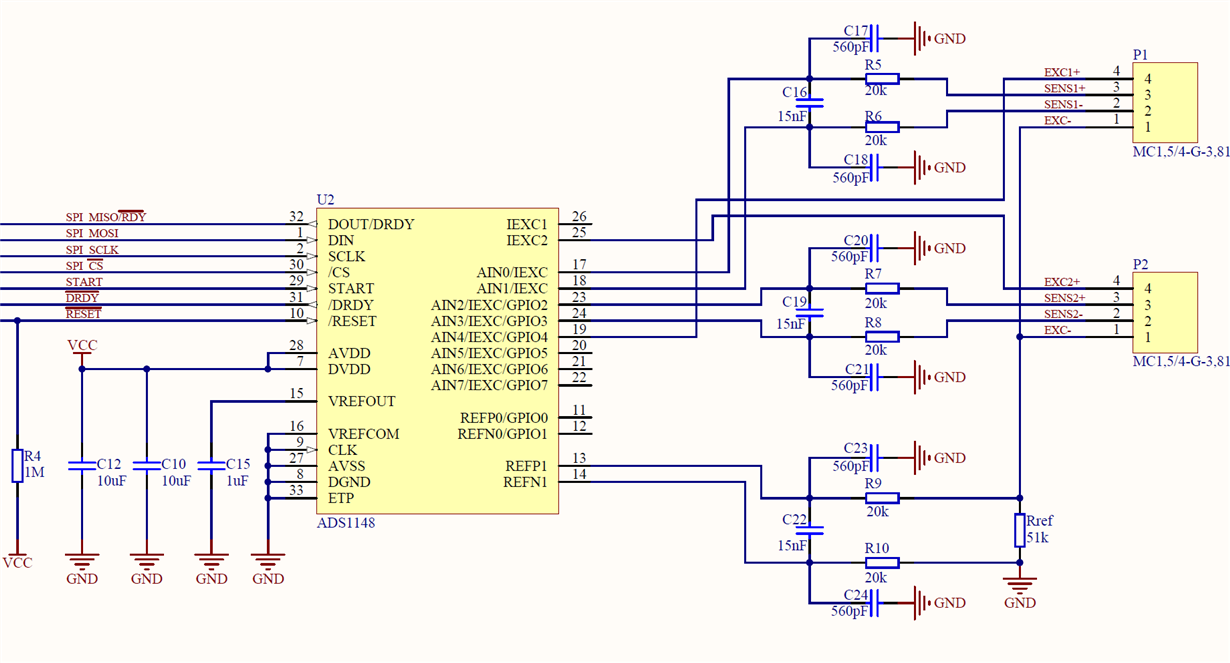
Task: Select capacitor C15 1uF symbol
Action: click(x=212, y=466)
